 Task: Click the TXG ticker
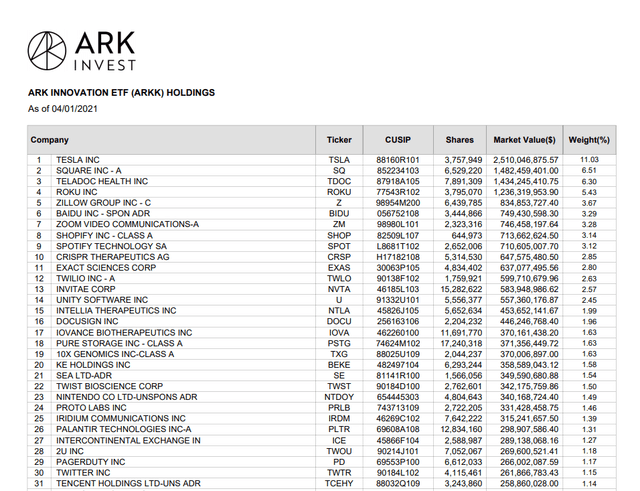tap(339, 354)
